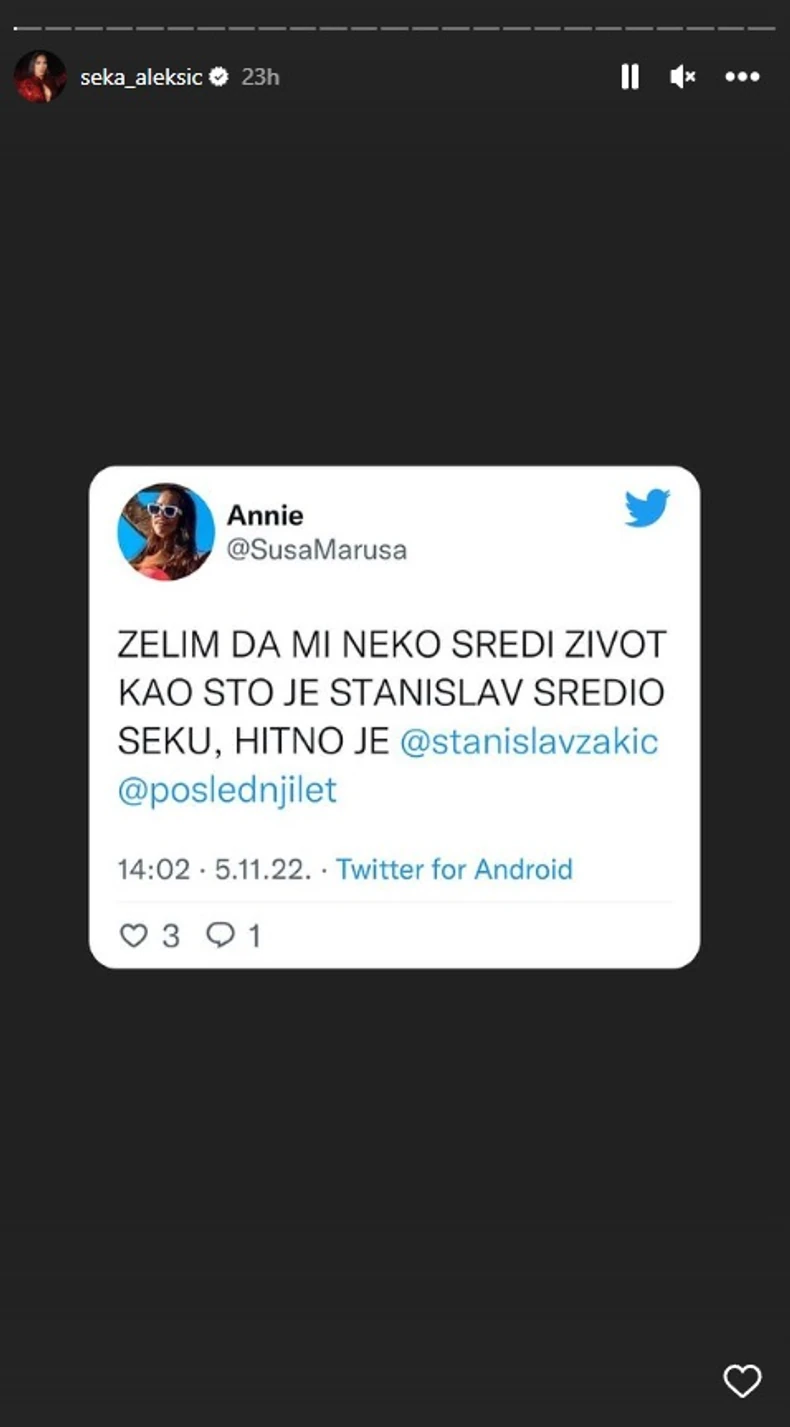Click the tweet text starting ZELIM DA MI
Screen dimensions: 790x1427
[392, 718]
